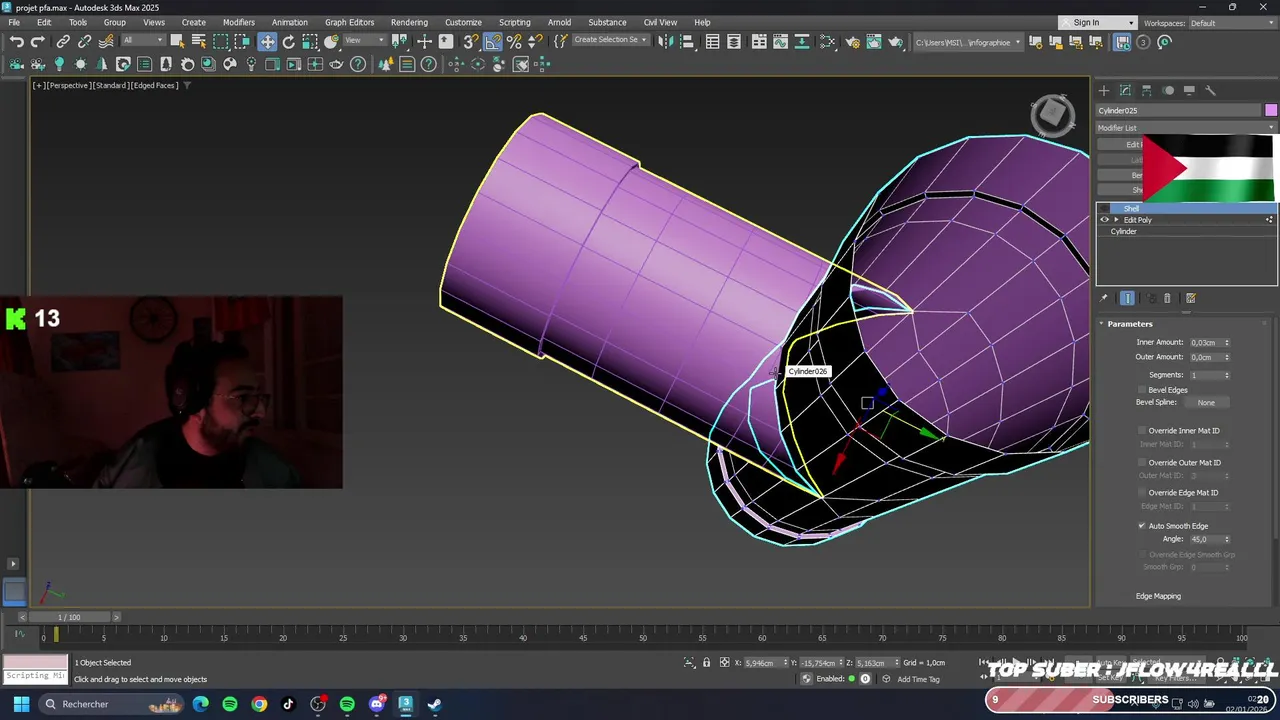
Task: Open the View reference coordinate dropdown
Action: point(365,41)
